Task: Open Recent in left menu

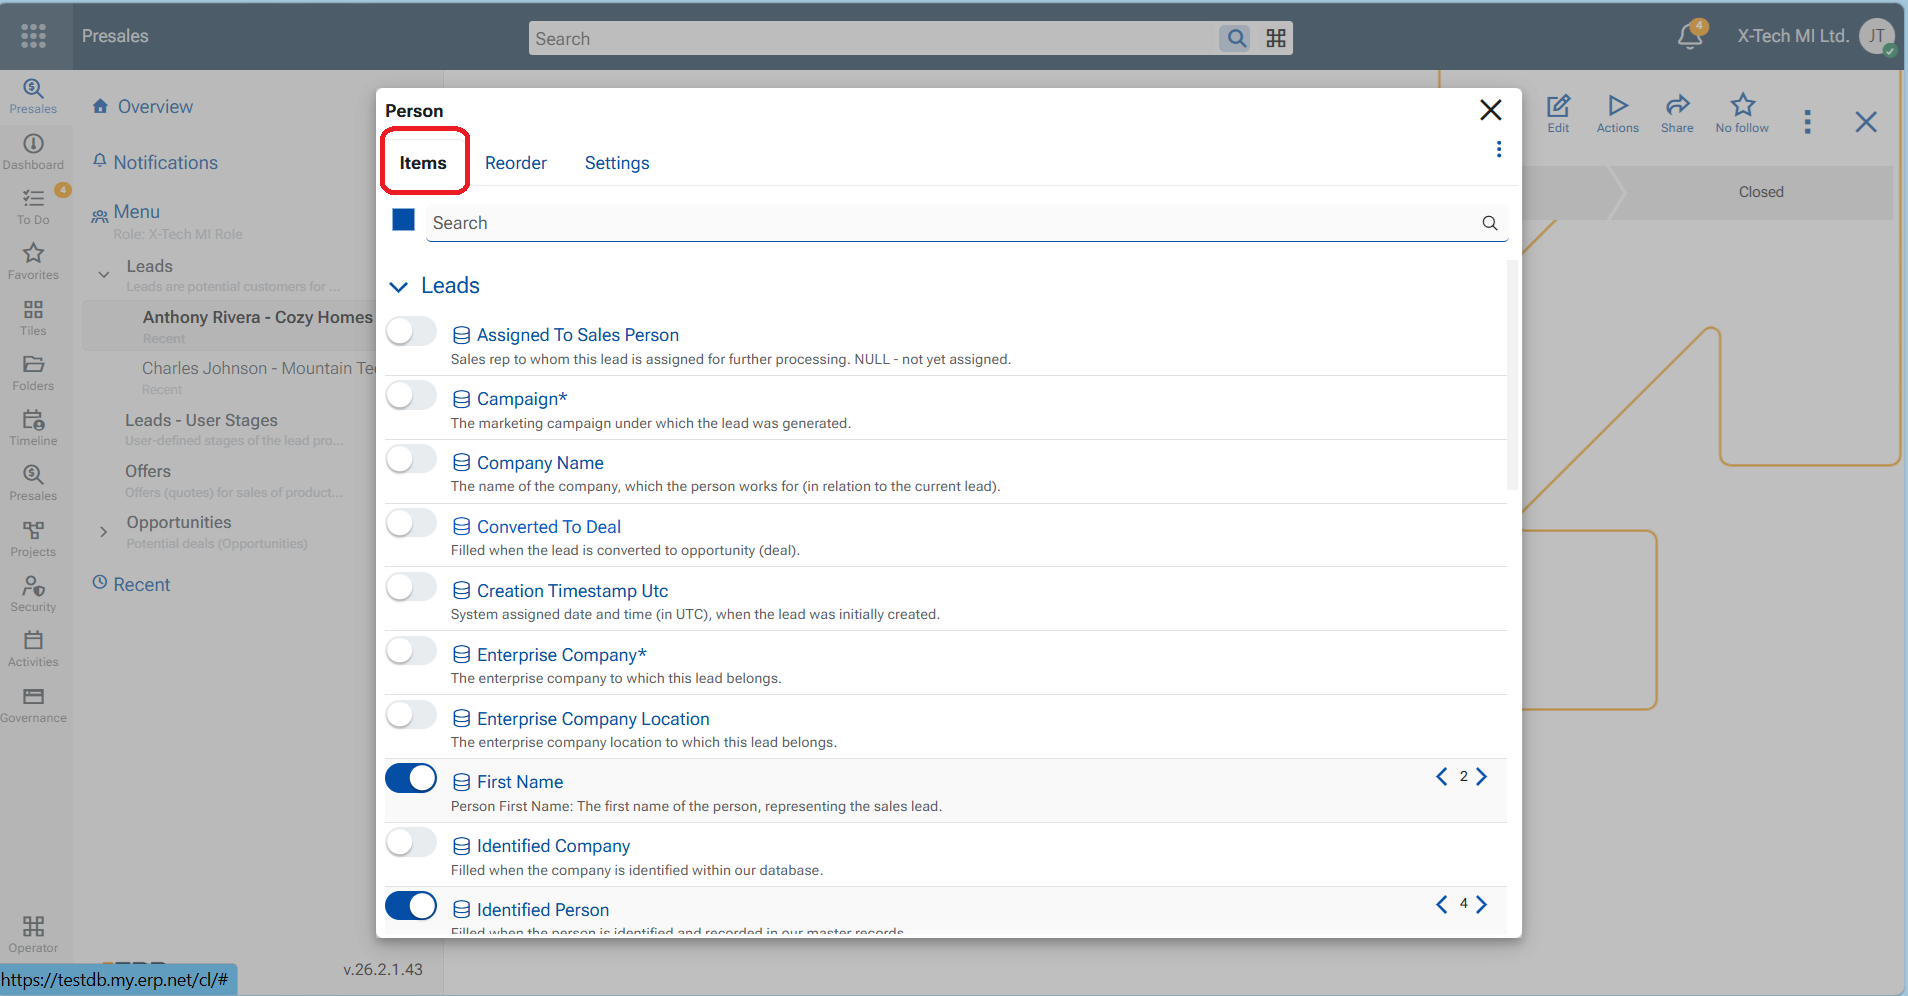Action: (x=142, y=585)
